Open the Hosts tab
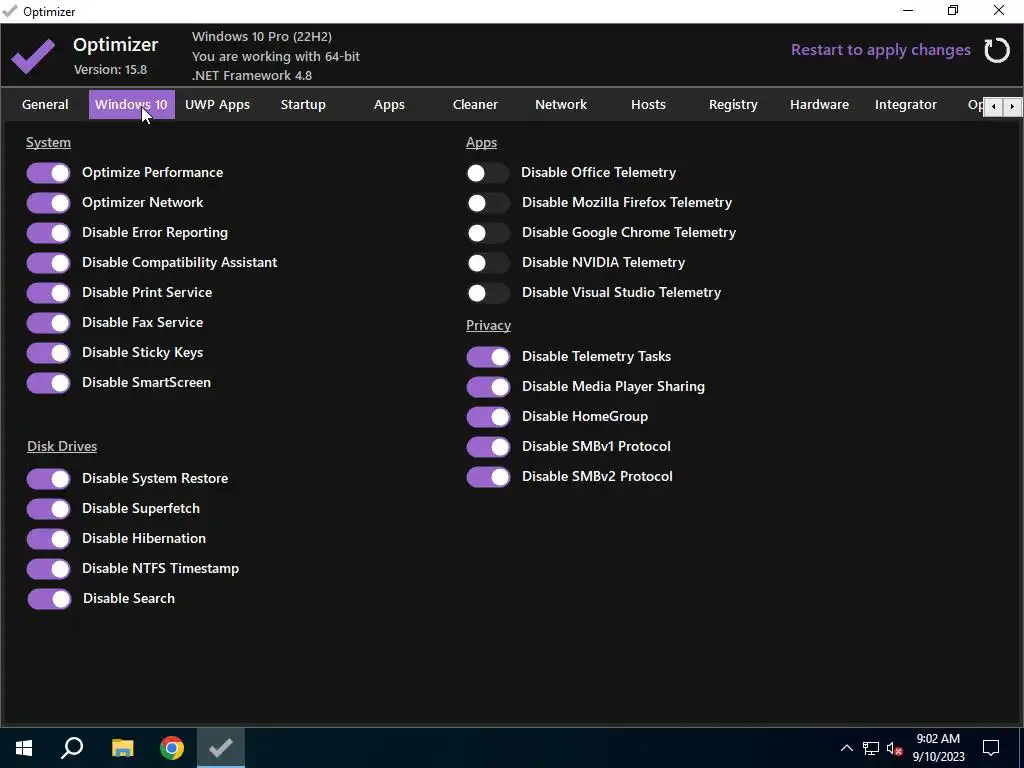 (648, 104)
